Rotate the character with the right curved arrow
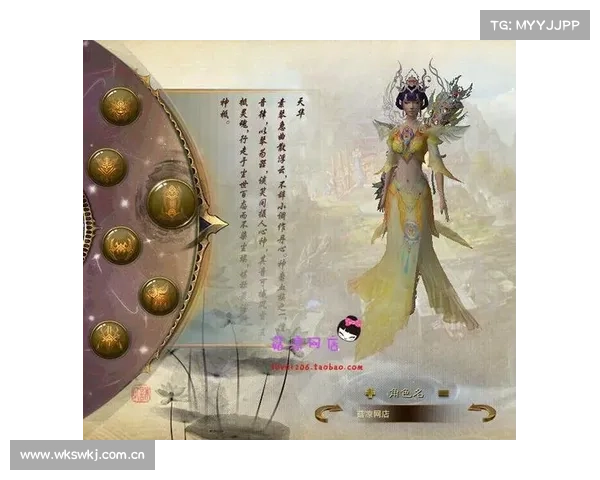This screenshot has height=480, width=600. (483, 412)
